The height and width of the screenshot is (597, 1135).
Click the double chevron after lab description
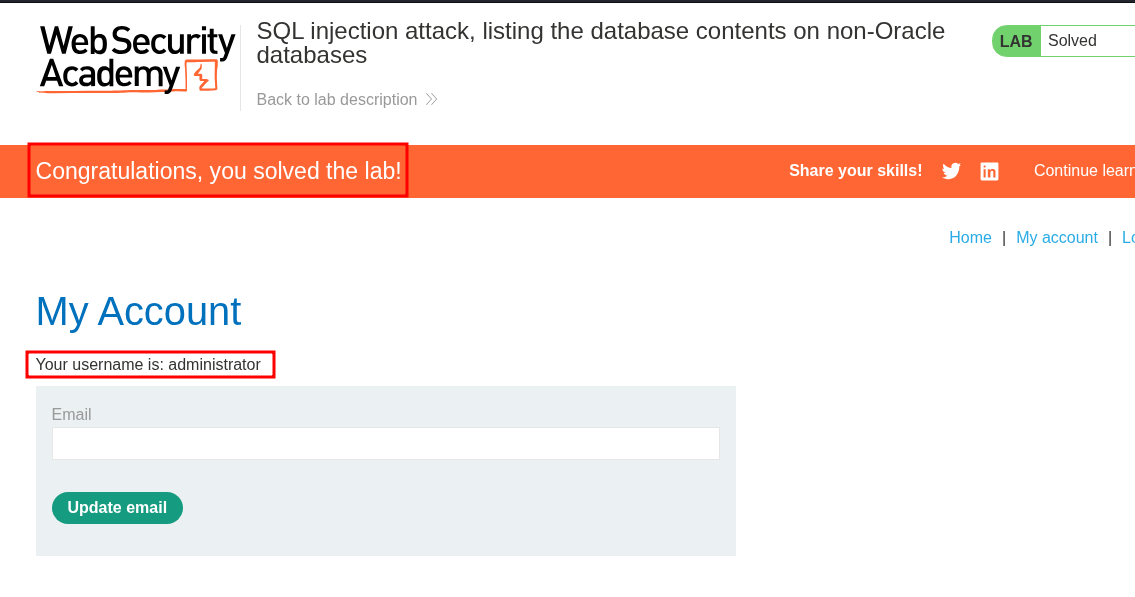tap(431, 99)
